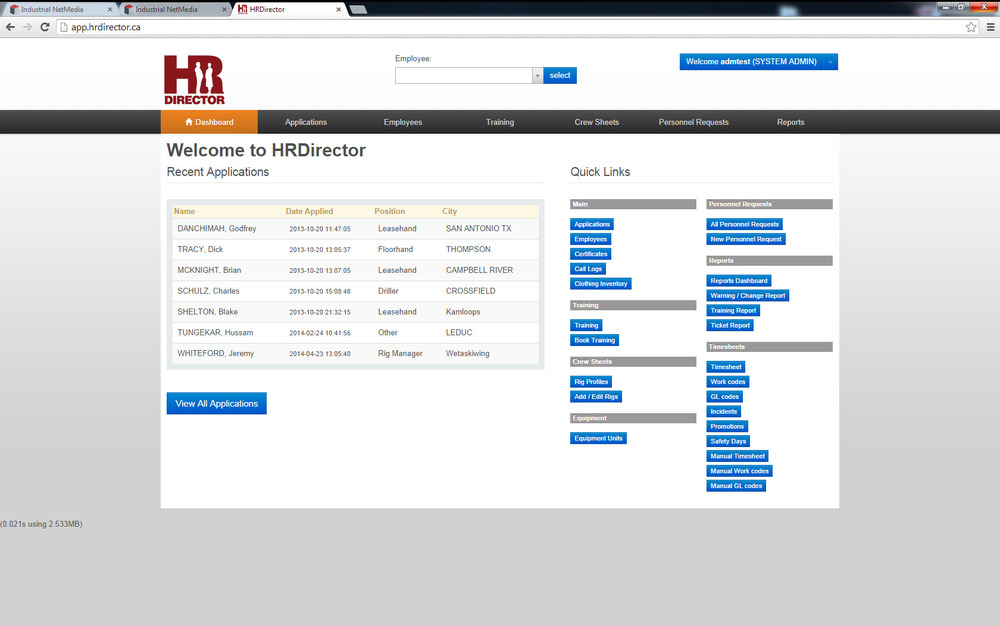This screenshot has width=1000, height=626.
Task: Click the Employees quick link
Action: coord(591,239)
